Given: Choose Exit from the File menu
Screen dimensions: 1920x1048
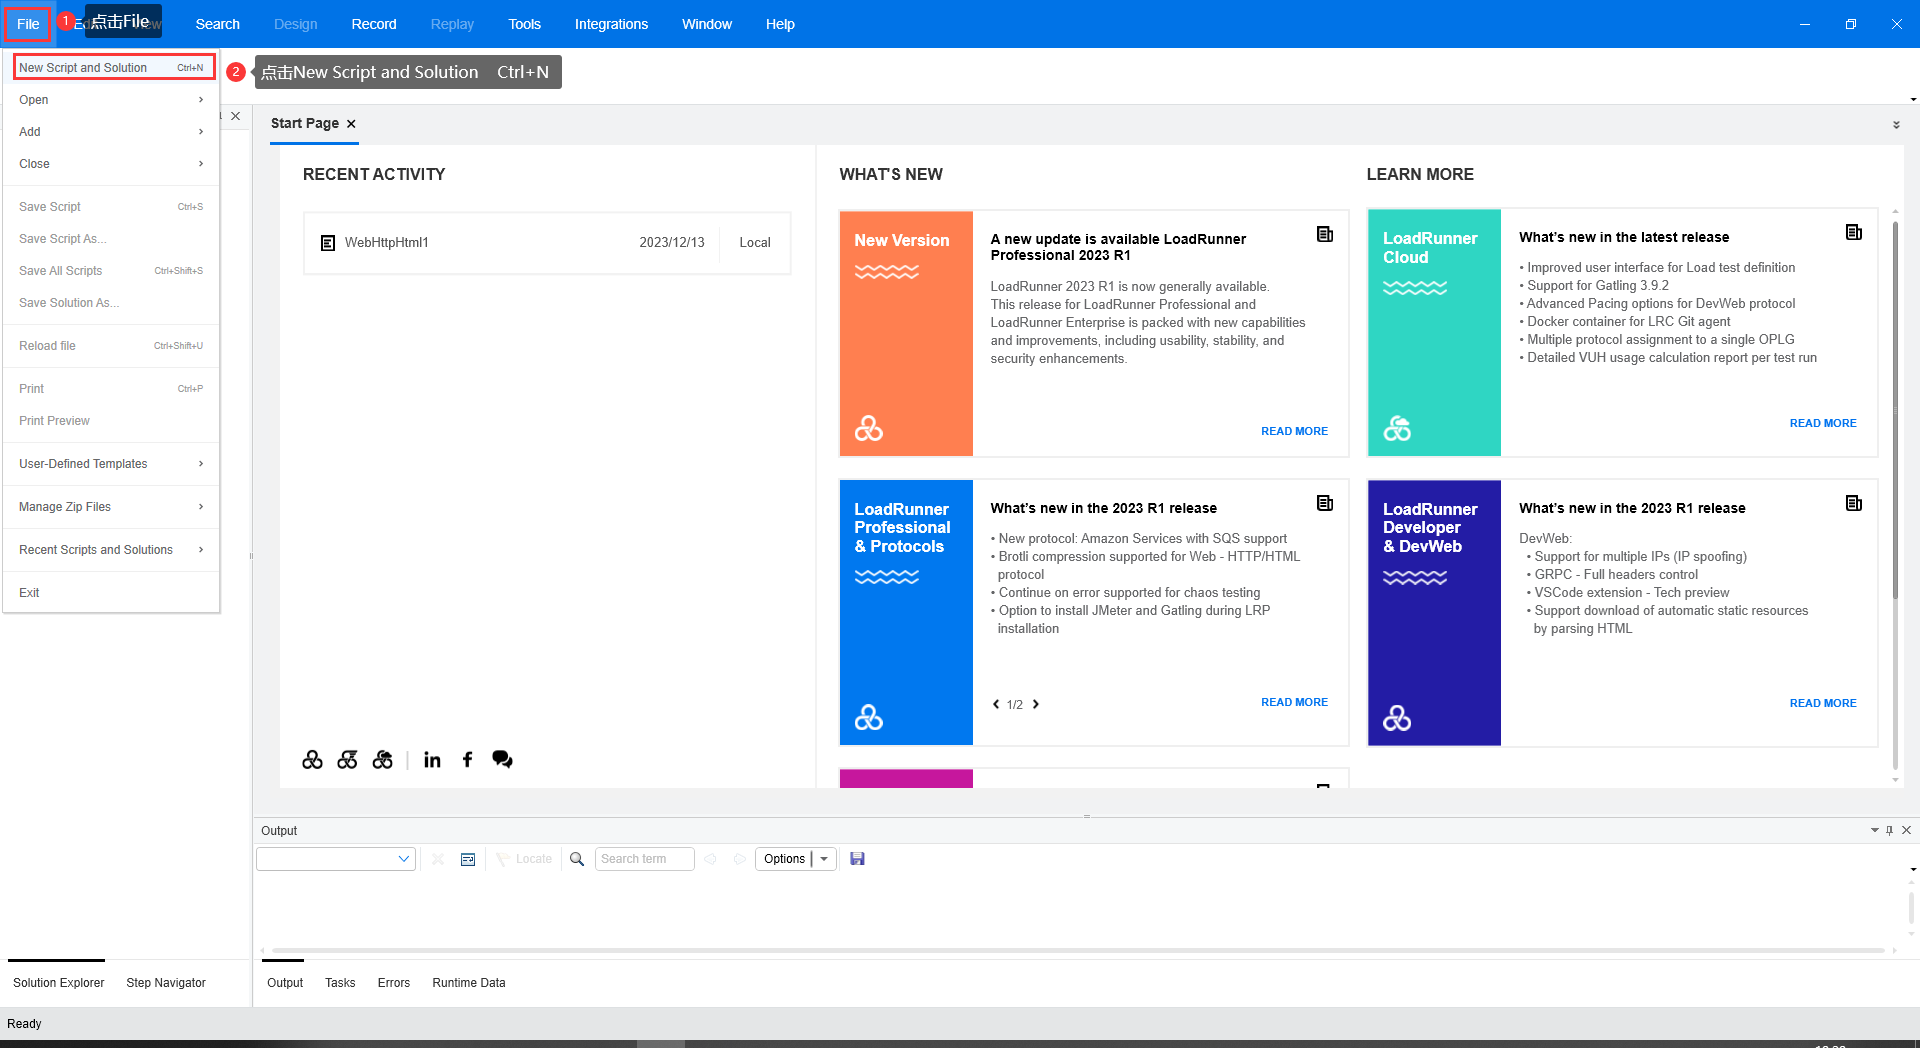Looking at the screenshot, I should tap(111, 593).
